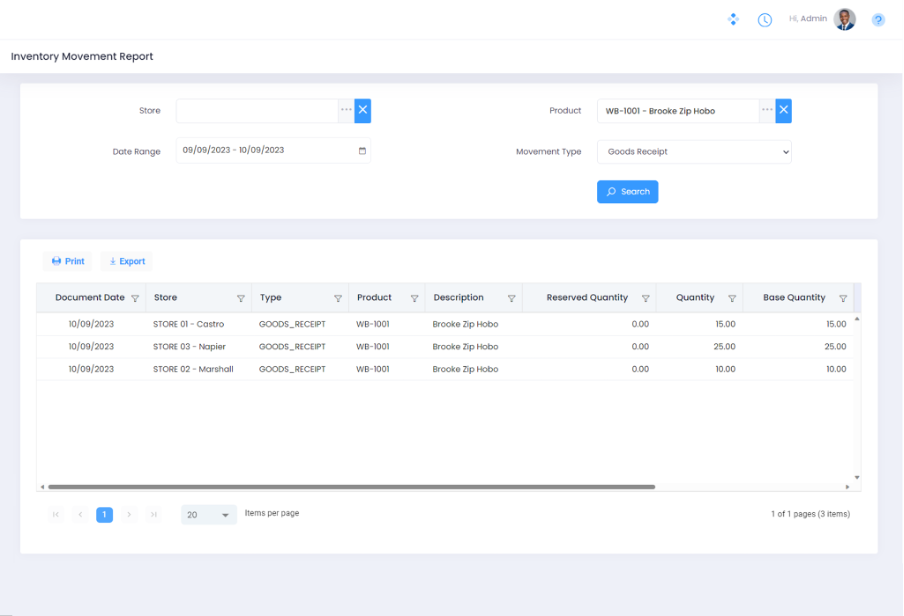Clear the Product field with X
The width and height of the screenshot is (904, 616).
pos(784,110)
